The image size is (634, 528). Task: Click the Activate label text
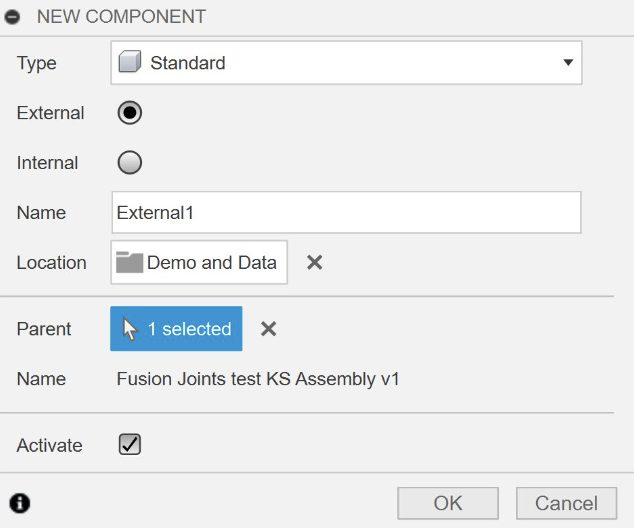point(50,446)
